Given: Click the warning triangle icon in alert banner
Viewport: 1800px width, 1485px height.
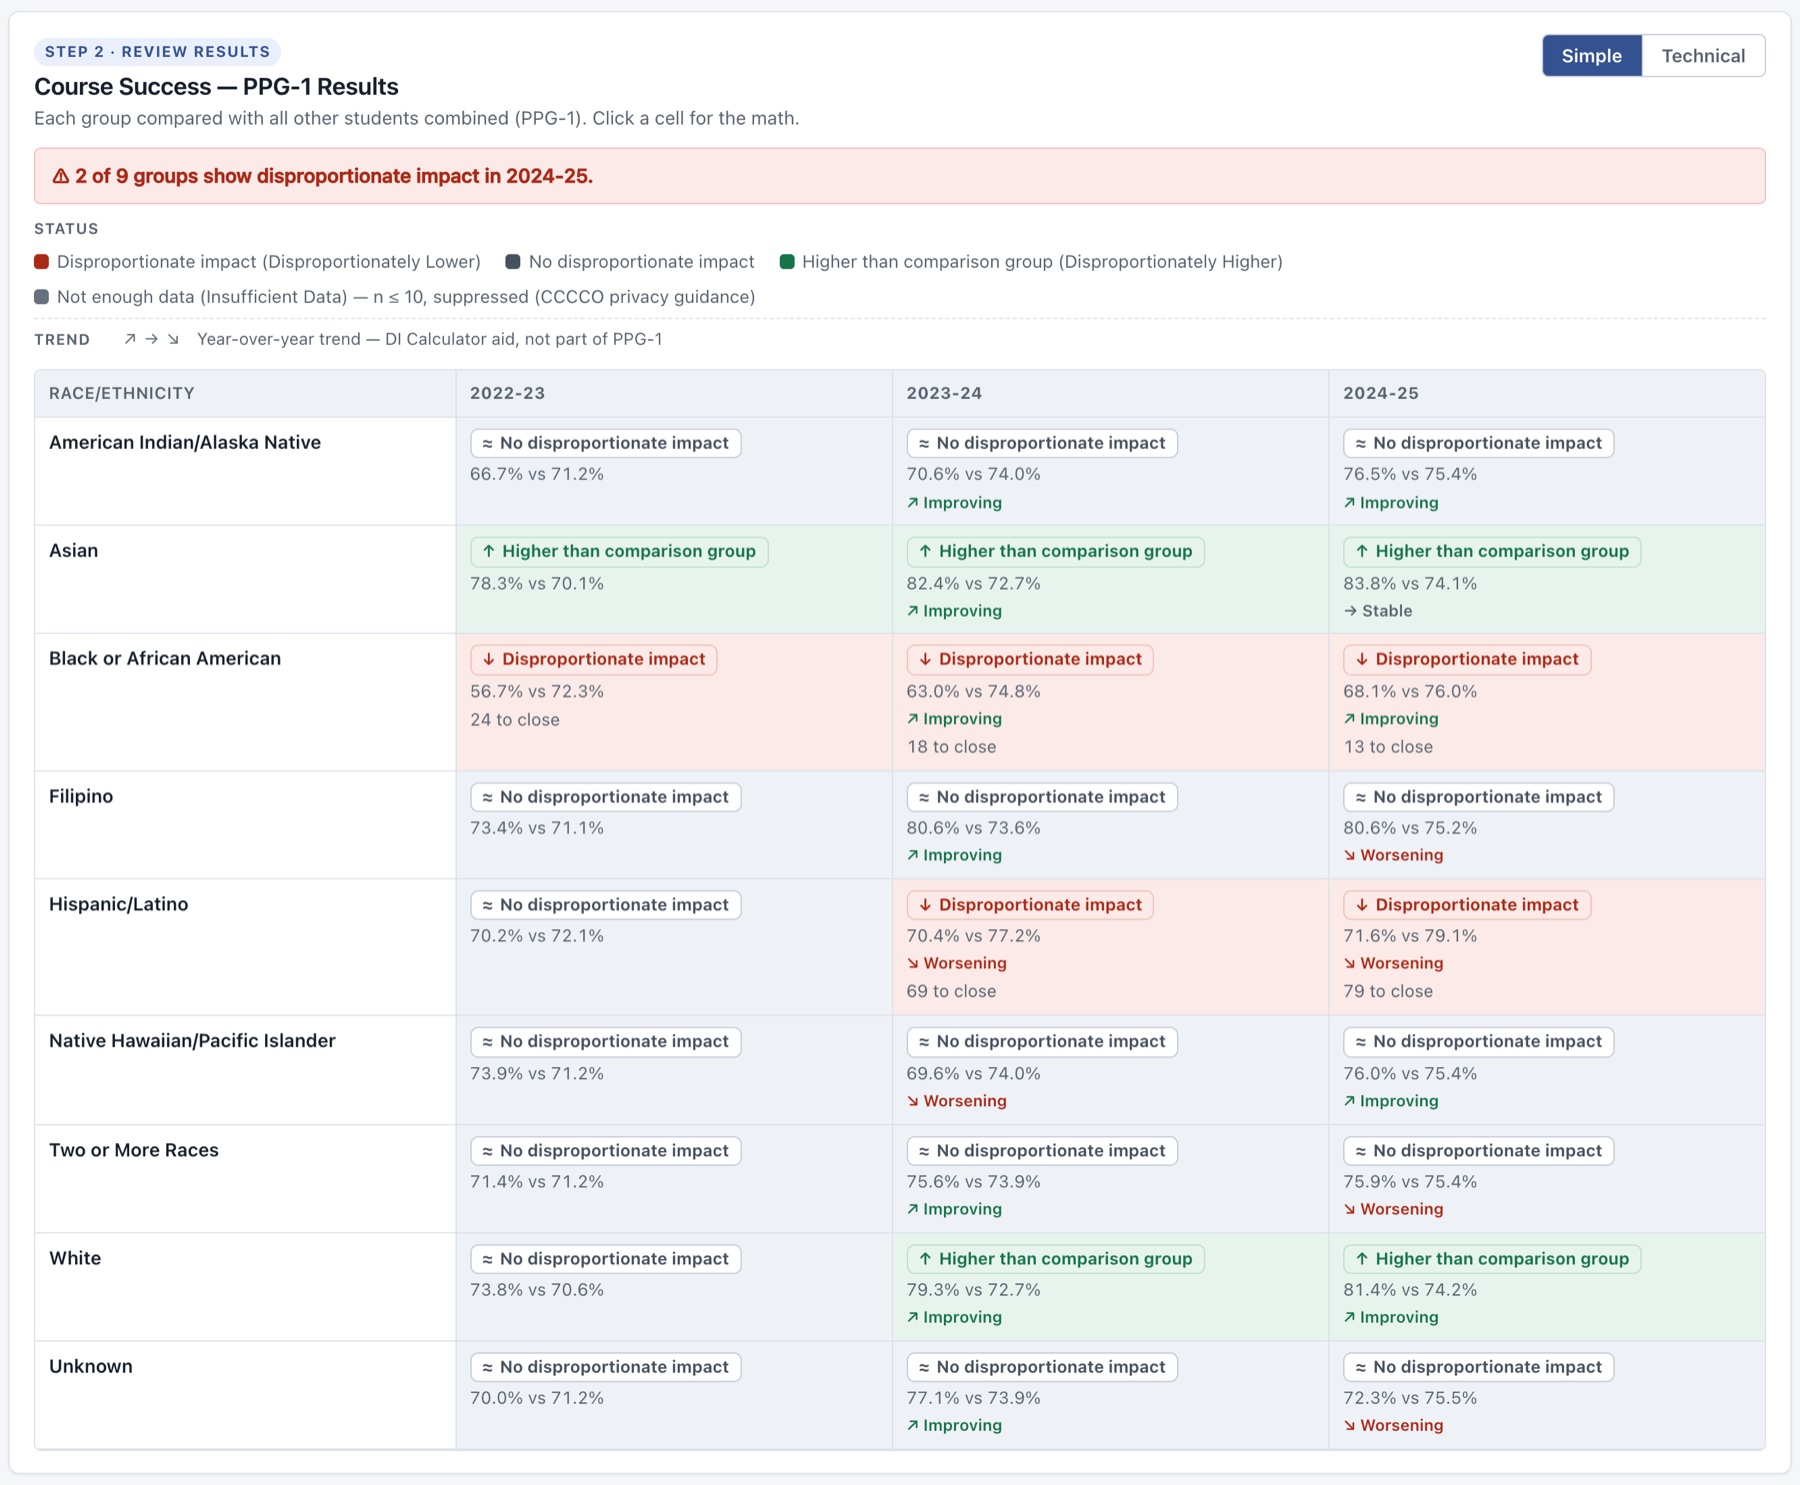Looking at the screenshot, I should pyautogui.click(x=61, y=176).
